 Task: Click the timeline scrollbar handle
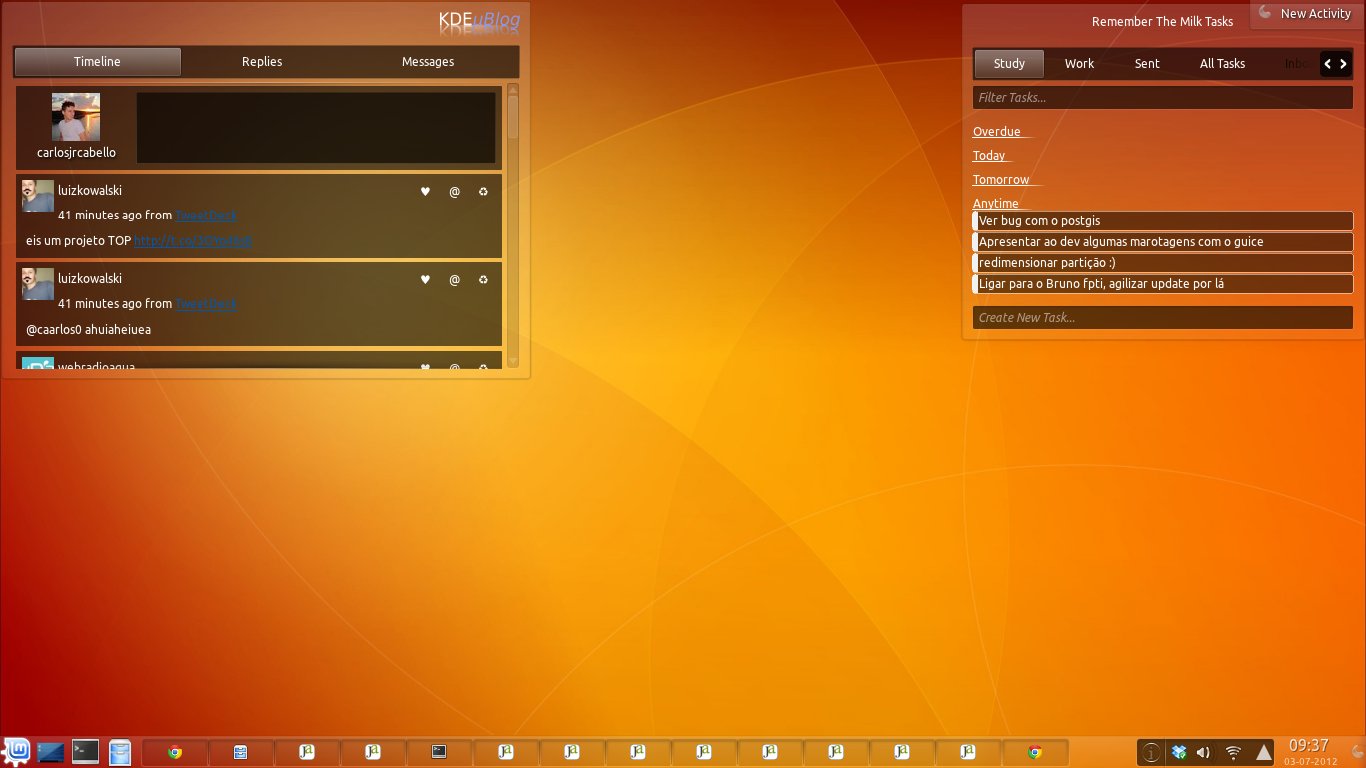513,118
